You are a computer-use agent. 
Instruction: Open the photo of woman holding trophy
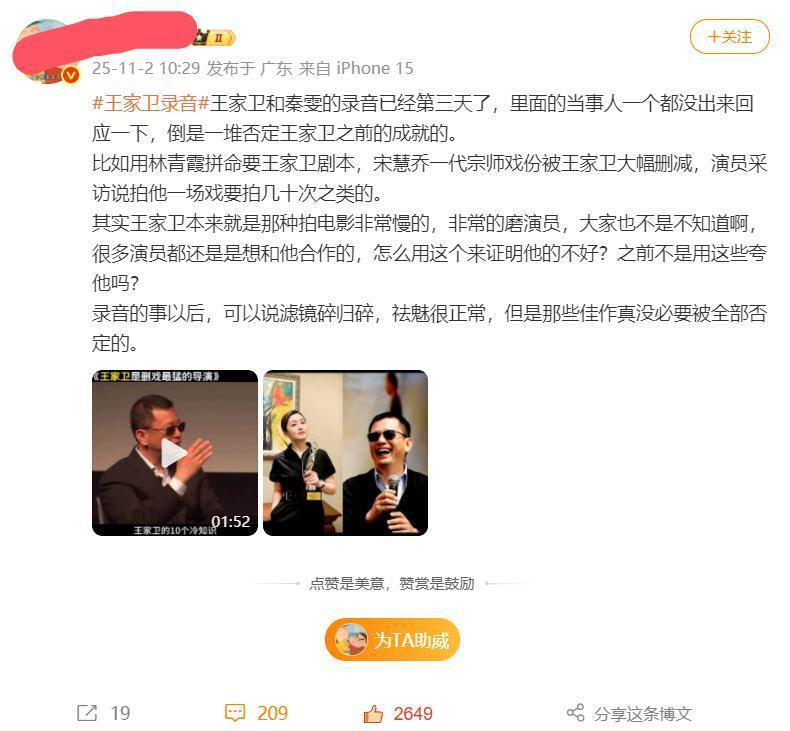(x=346, y=453)
